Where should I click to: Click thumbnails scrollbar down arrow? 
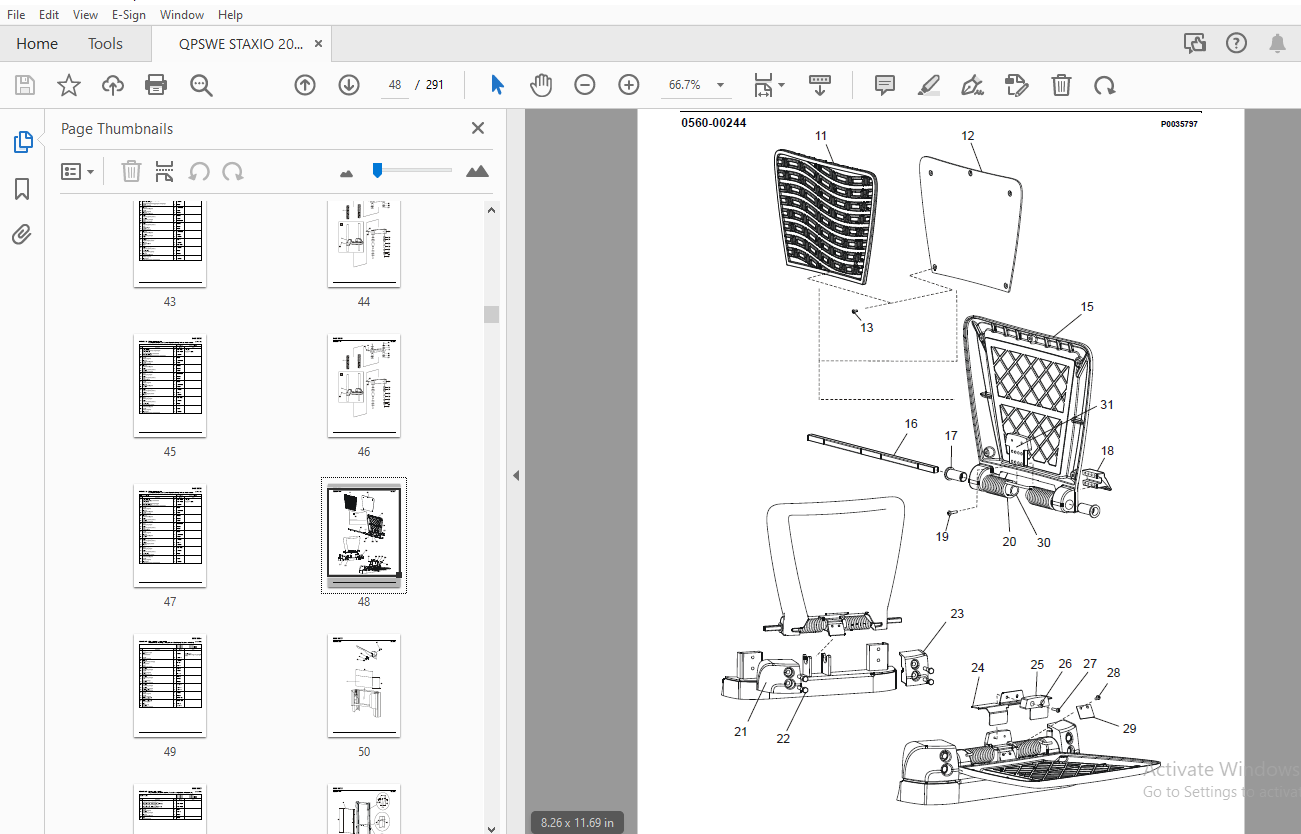point(491,827)
